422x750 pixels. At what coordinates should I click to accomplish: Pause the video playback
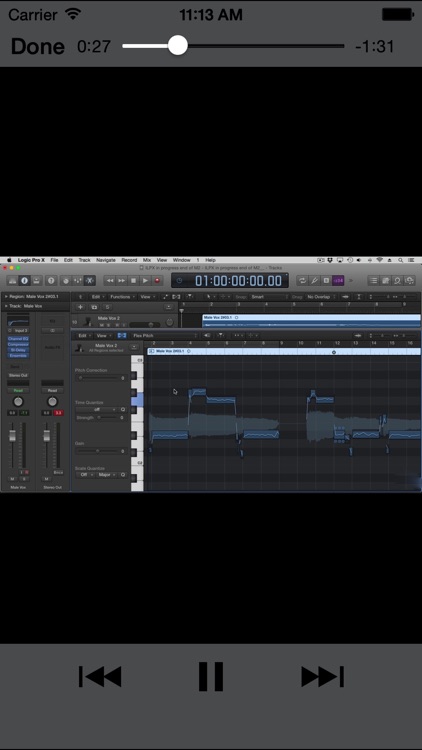coord(211,676)
